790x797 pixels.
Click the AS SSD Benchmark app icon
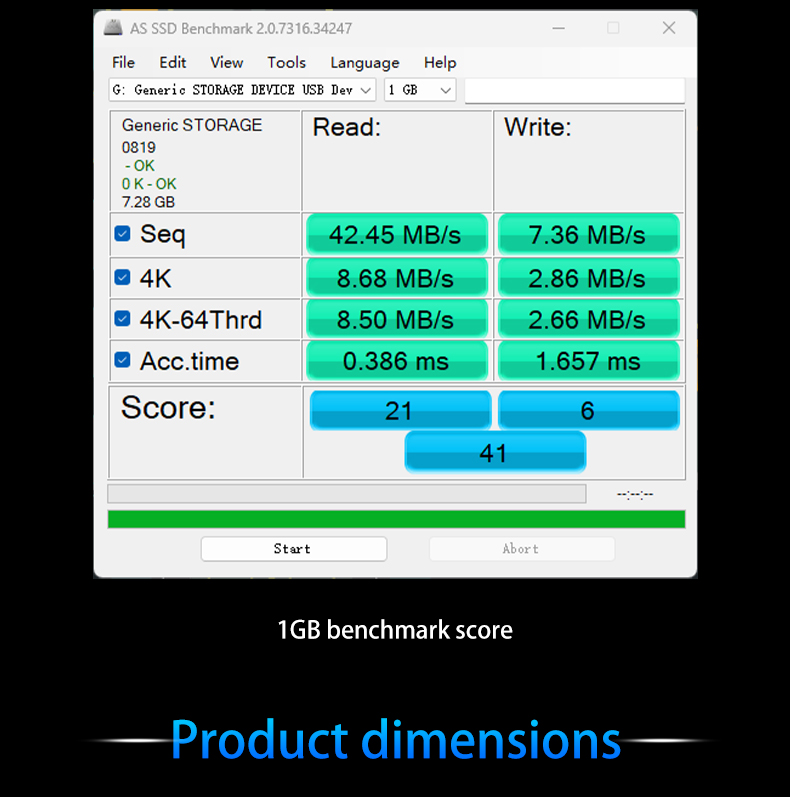[113, 28]
